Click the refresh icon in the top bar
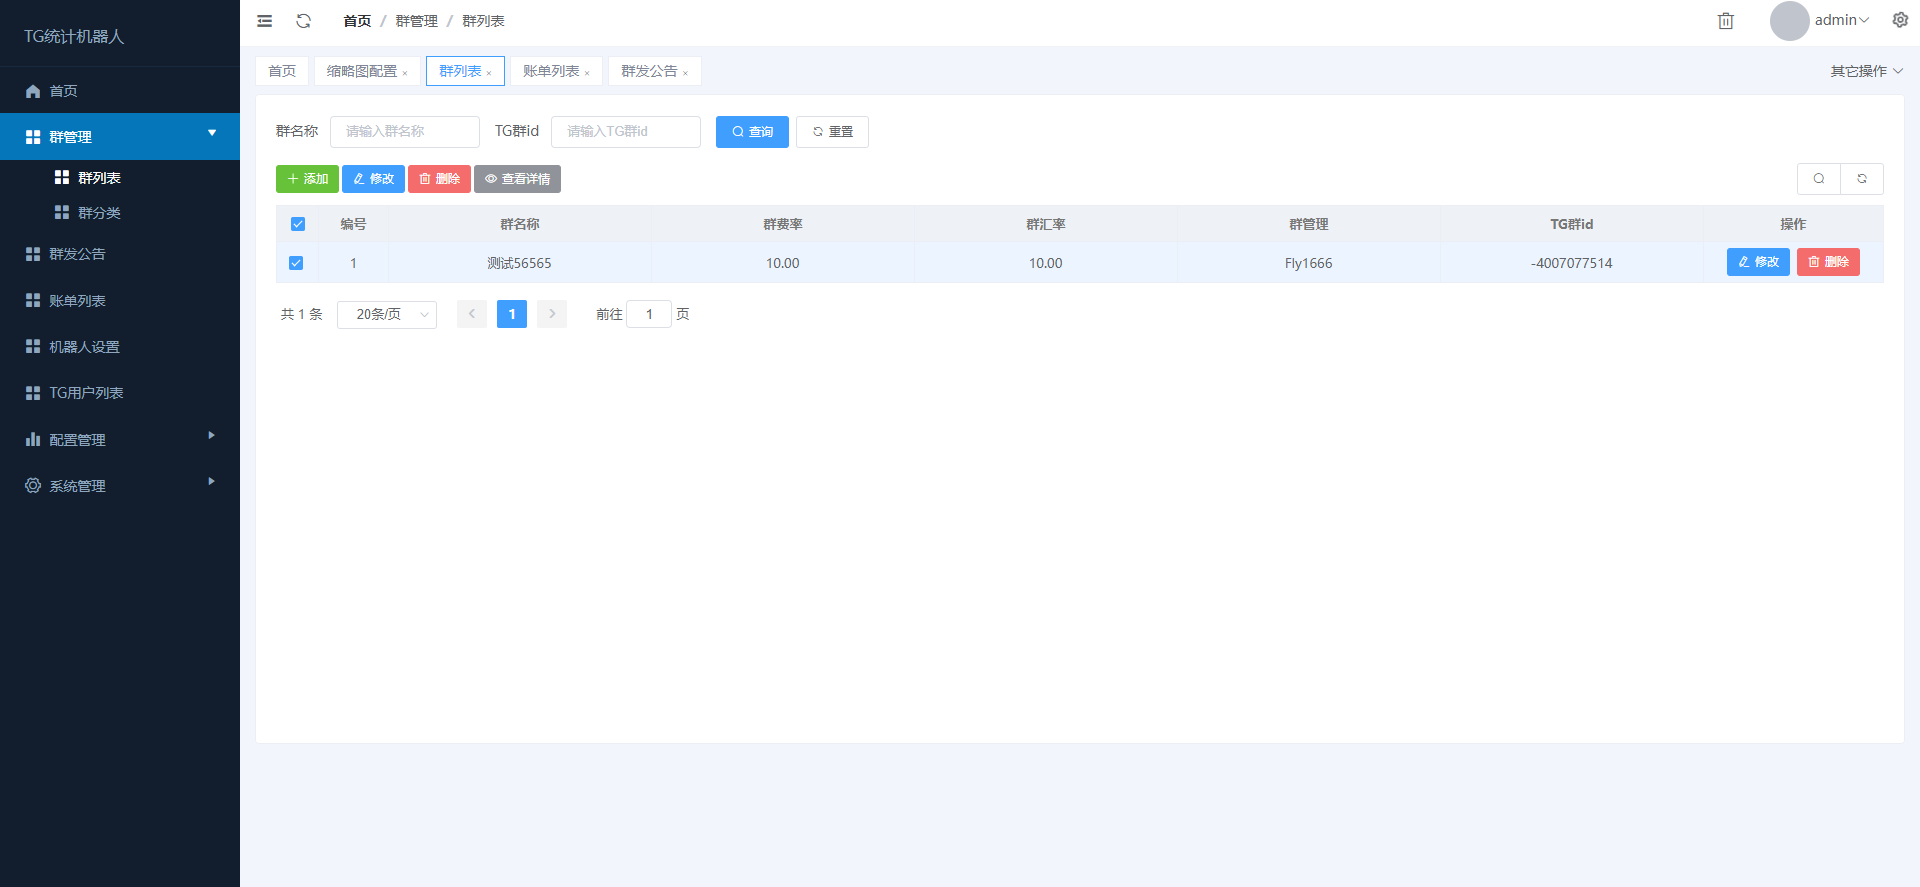1920x887 pixels. click(304, 21)
